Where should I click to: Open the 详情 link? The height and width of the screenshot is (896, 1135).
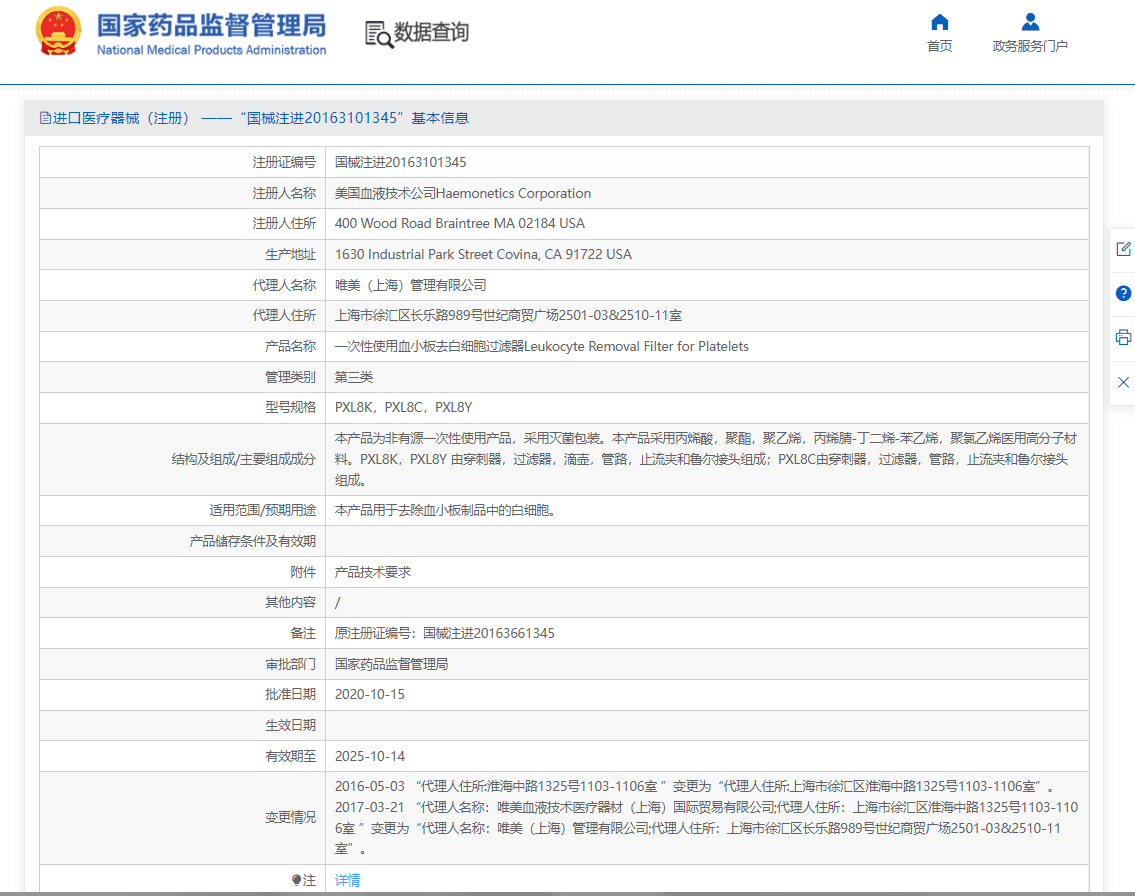coord(347,880)
